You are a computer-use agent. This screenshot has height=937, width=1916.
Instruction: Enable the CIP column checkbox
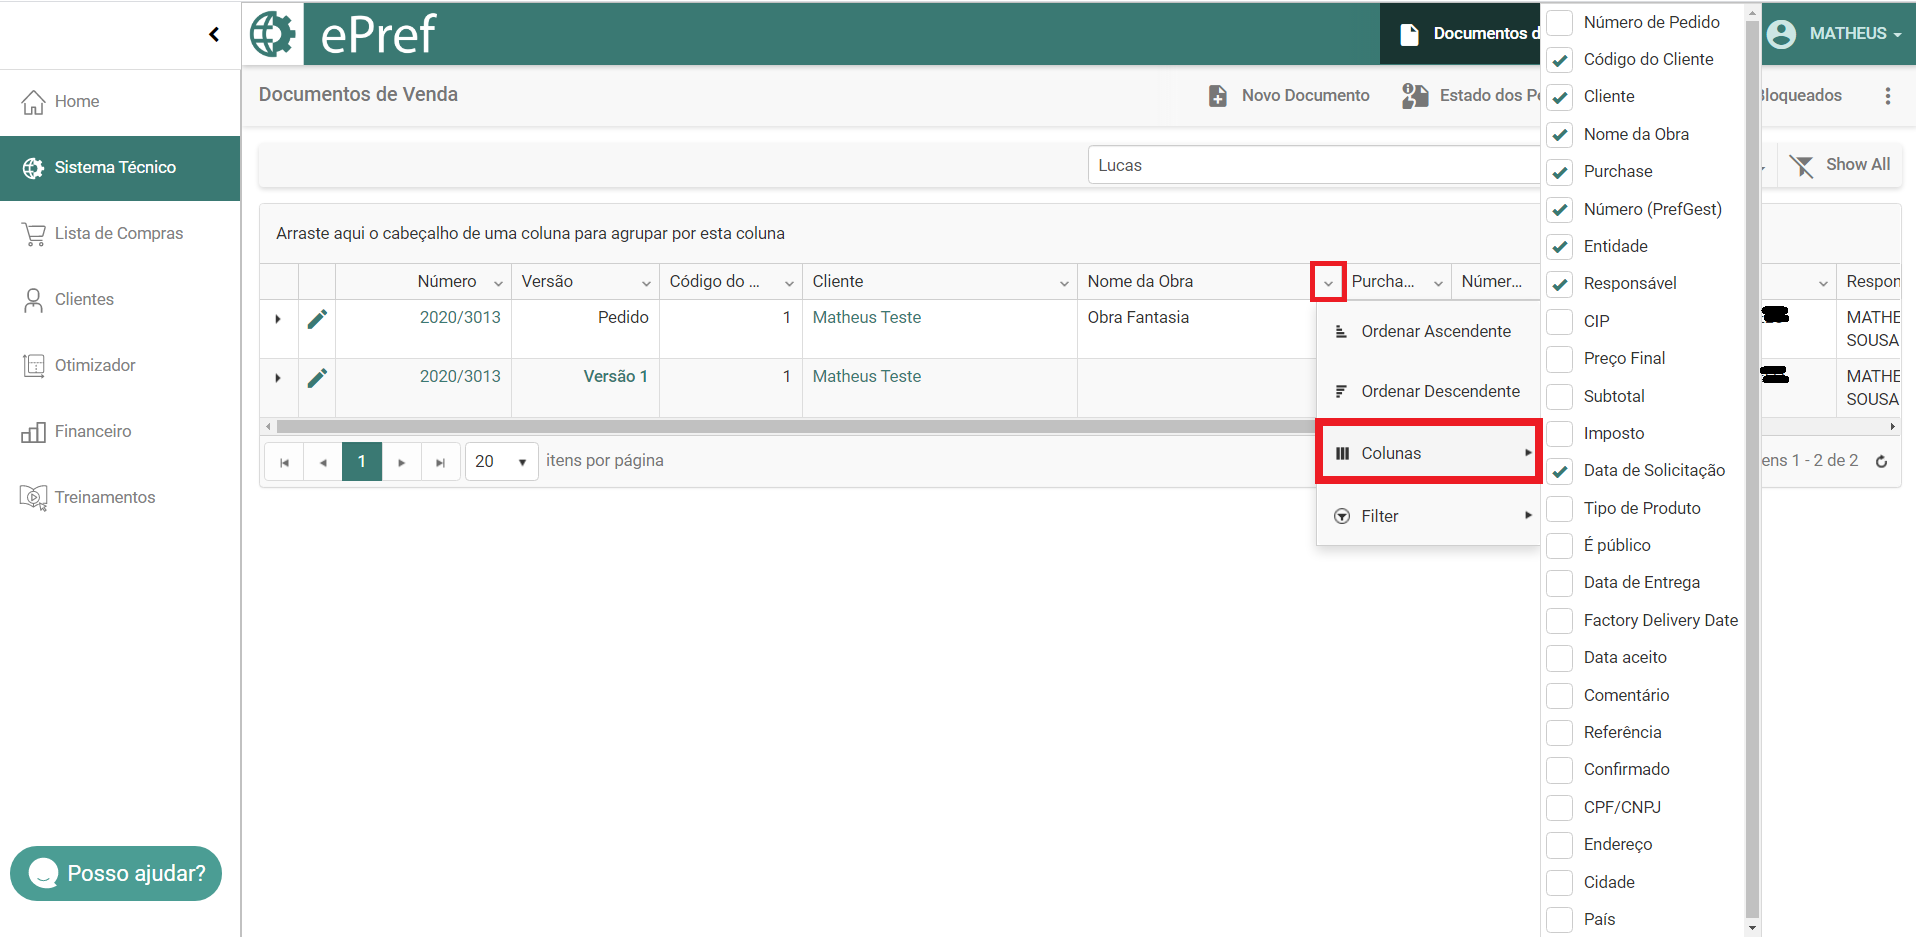pyautogui.click(x=1560, y=322)
